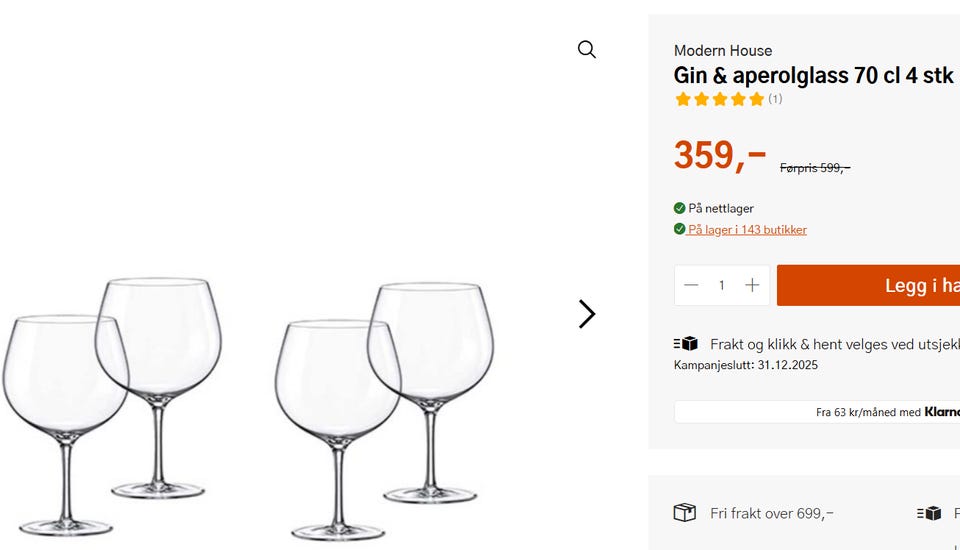Click the Modern House brand name
Screen dimensions: 960x550
pyautogui.click(x=723, y=51)
